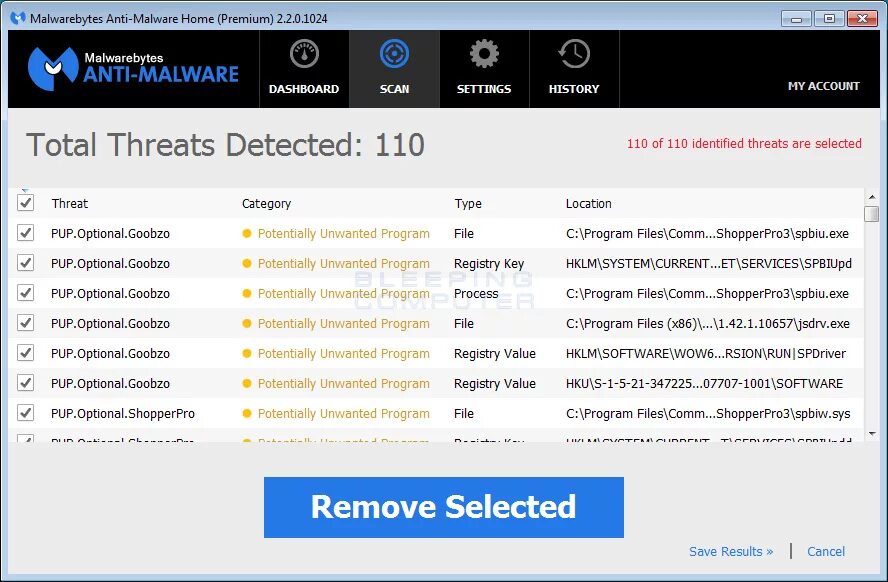Click the History clock icon
This screenshot has width=888, height=582.
(574, 54)
